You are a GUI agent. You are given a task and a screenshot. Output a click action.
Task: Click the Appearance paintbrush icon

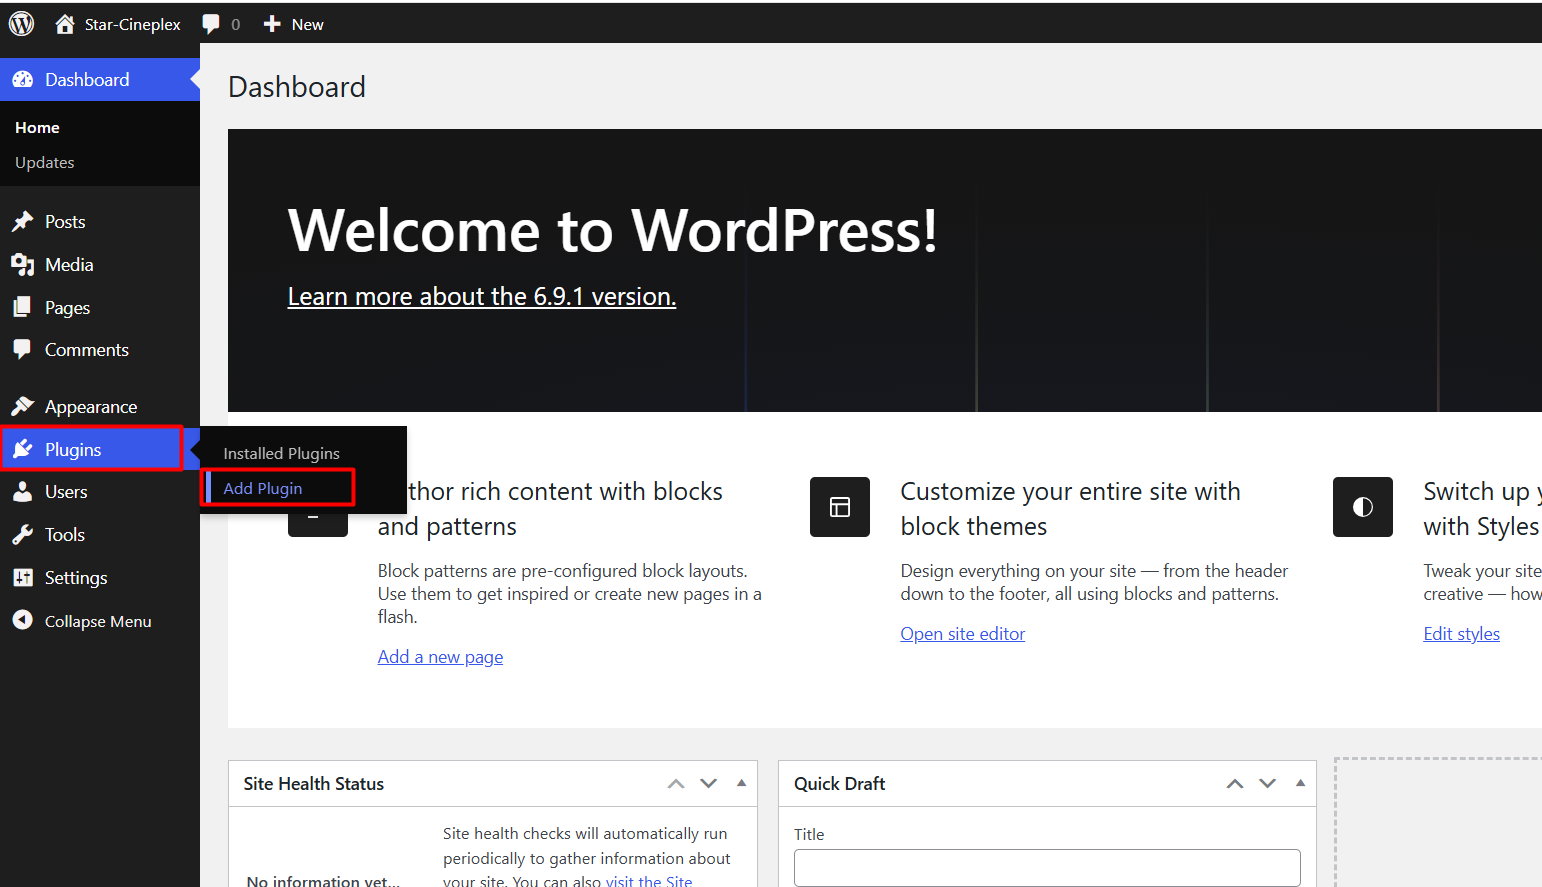pos(23,406)
